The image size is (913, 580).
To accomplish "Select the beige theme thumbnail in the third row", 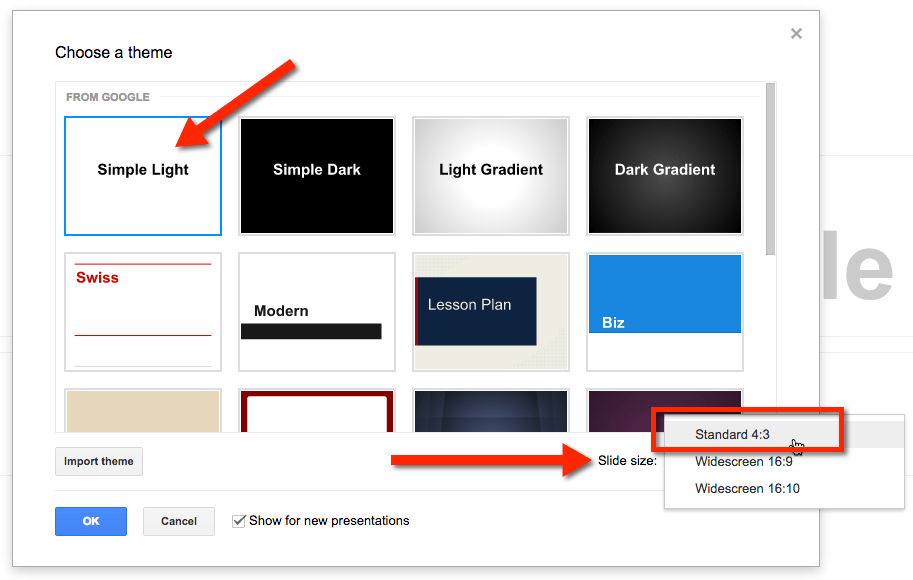I will point(143,411).
